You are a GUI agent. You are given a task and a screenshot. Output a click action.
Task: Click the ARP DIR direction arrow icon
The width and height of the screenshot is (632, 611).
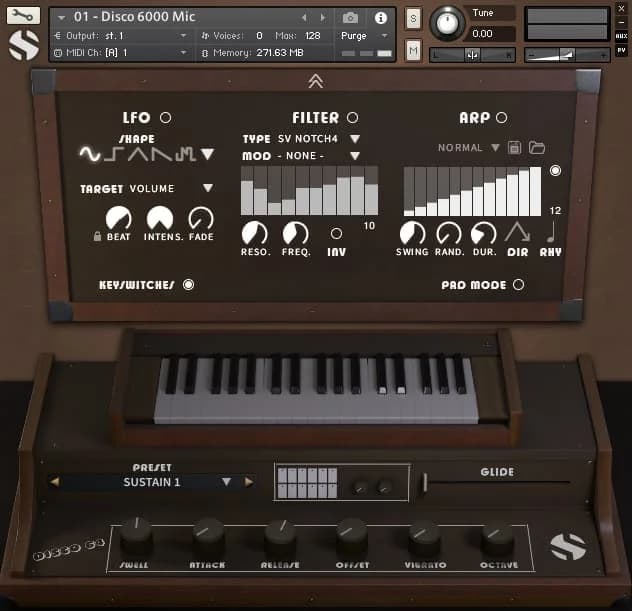point(518,232)
